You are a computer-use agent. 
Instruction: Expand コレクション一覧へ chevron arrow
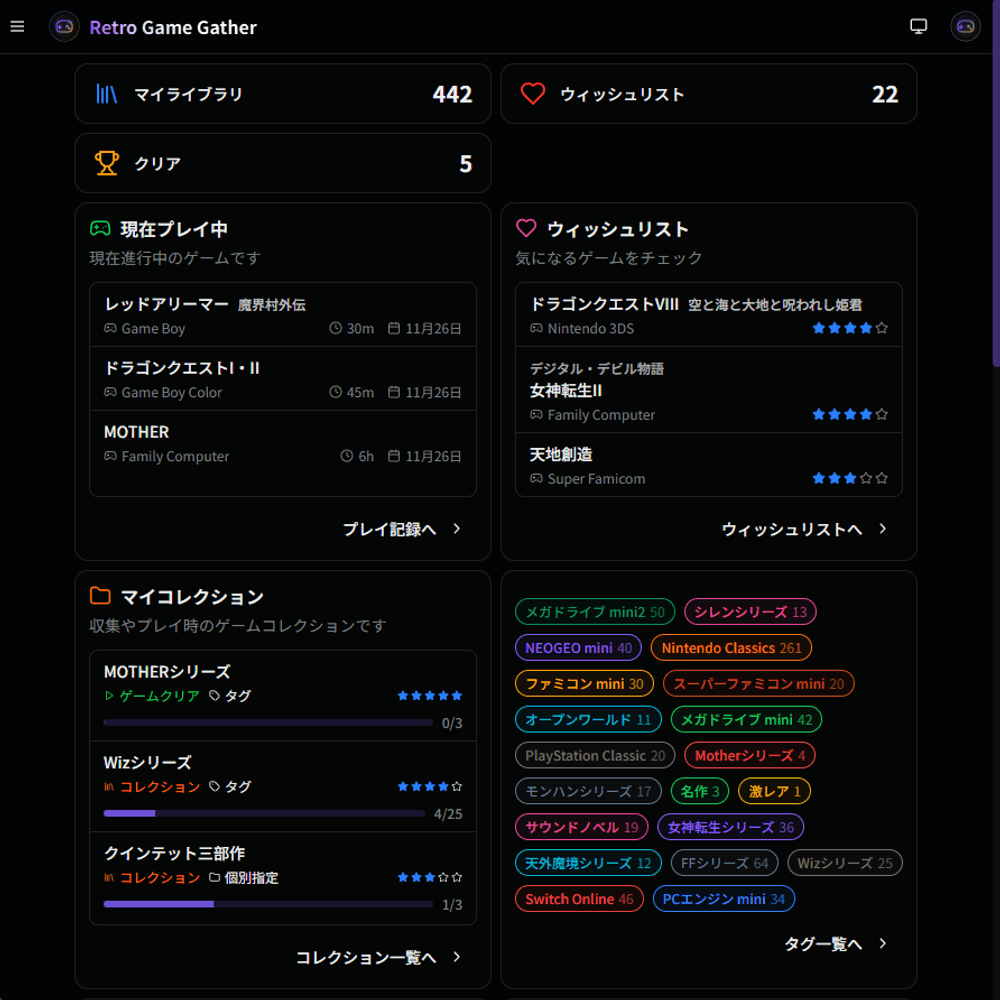tap(457, 957)
